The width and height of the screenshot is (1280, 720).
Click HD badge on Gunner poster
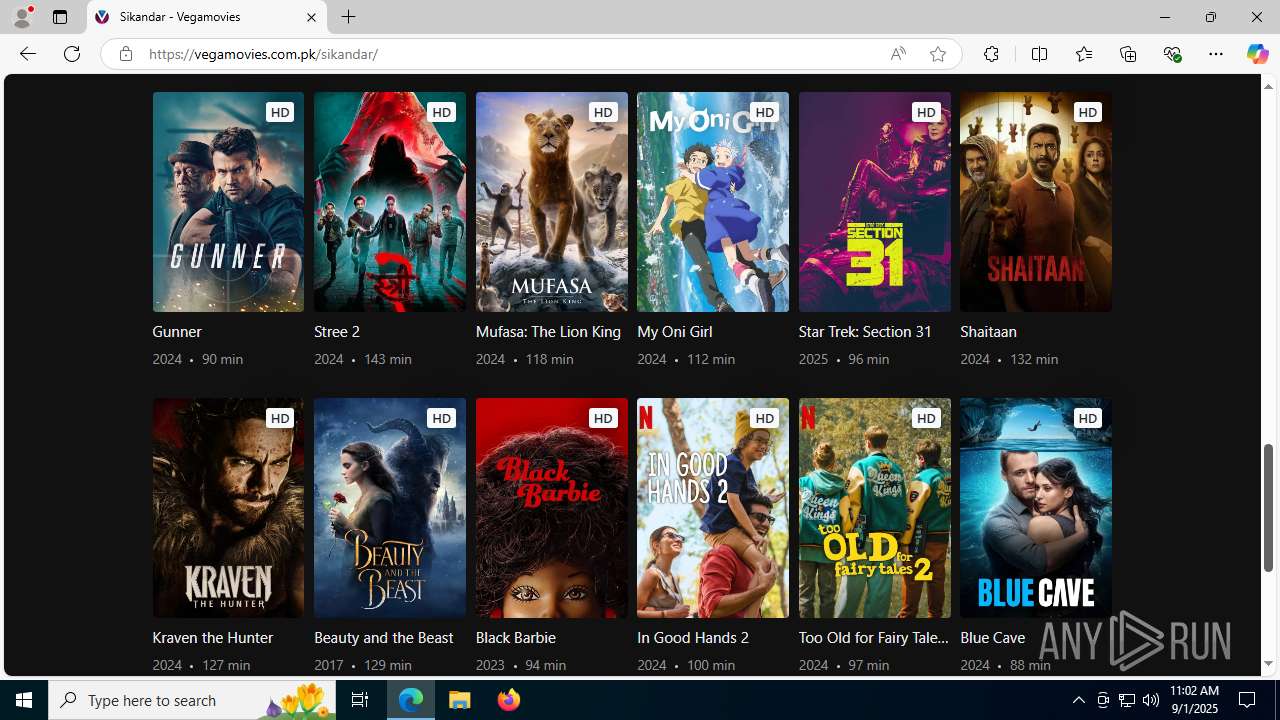280,112
